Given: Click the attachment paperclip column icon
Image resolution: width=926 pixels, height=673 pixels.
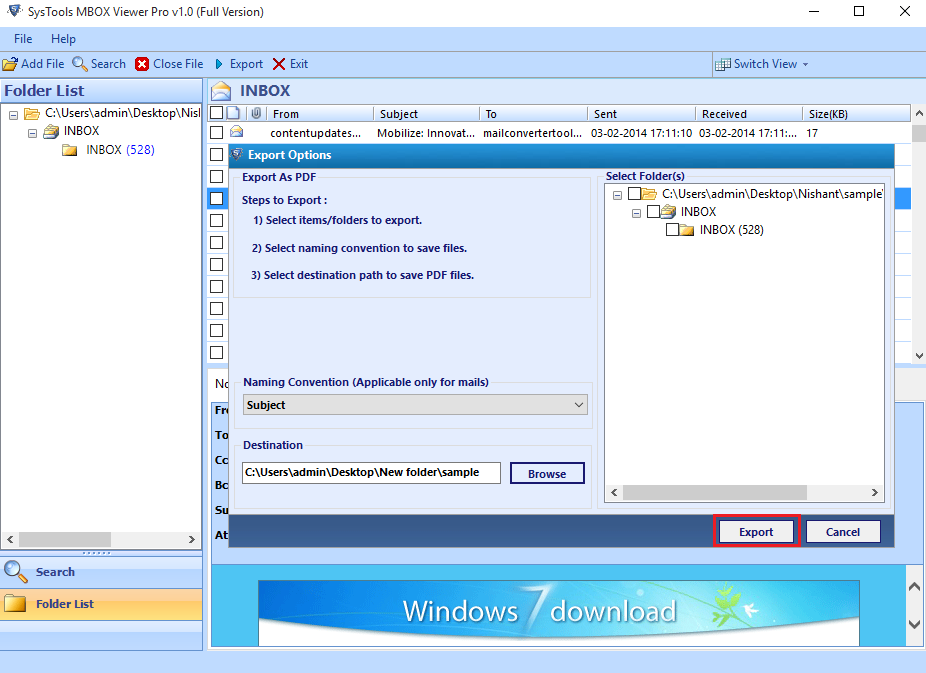Looking at the screenshot, I should 256,113.
